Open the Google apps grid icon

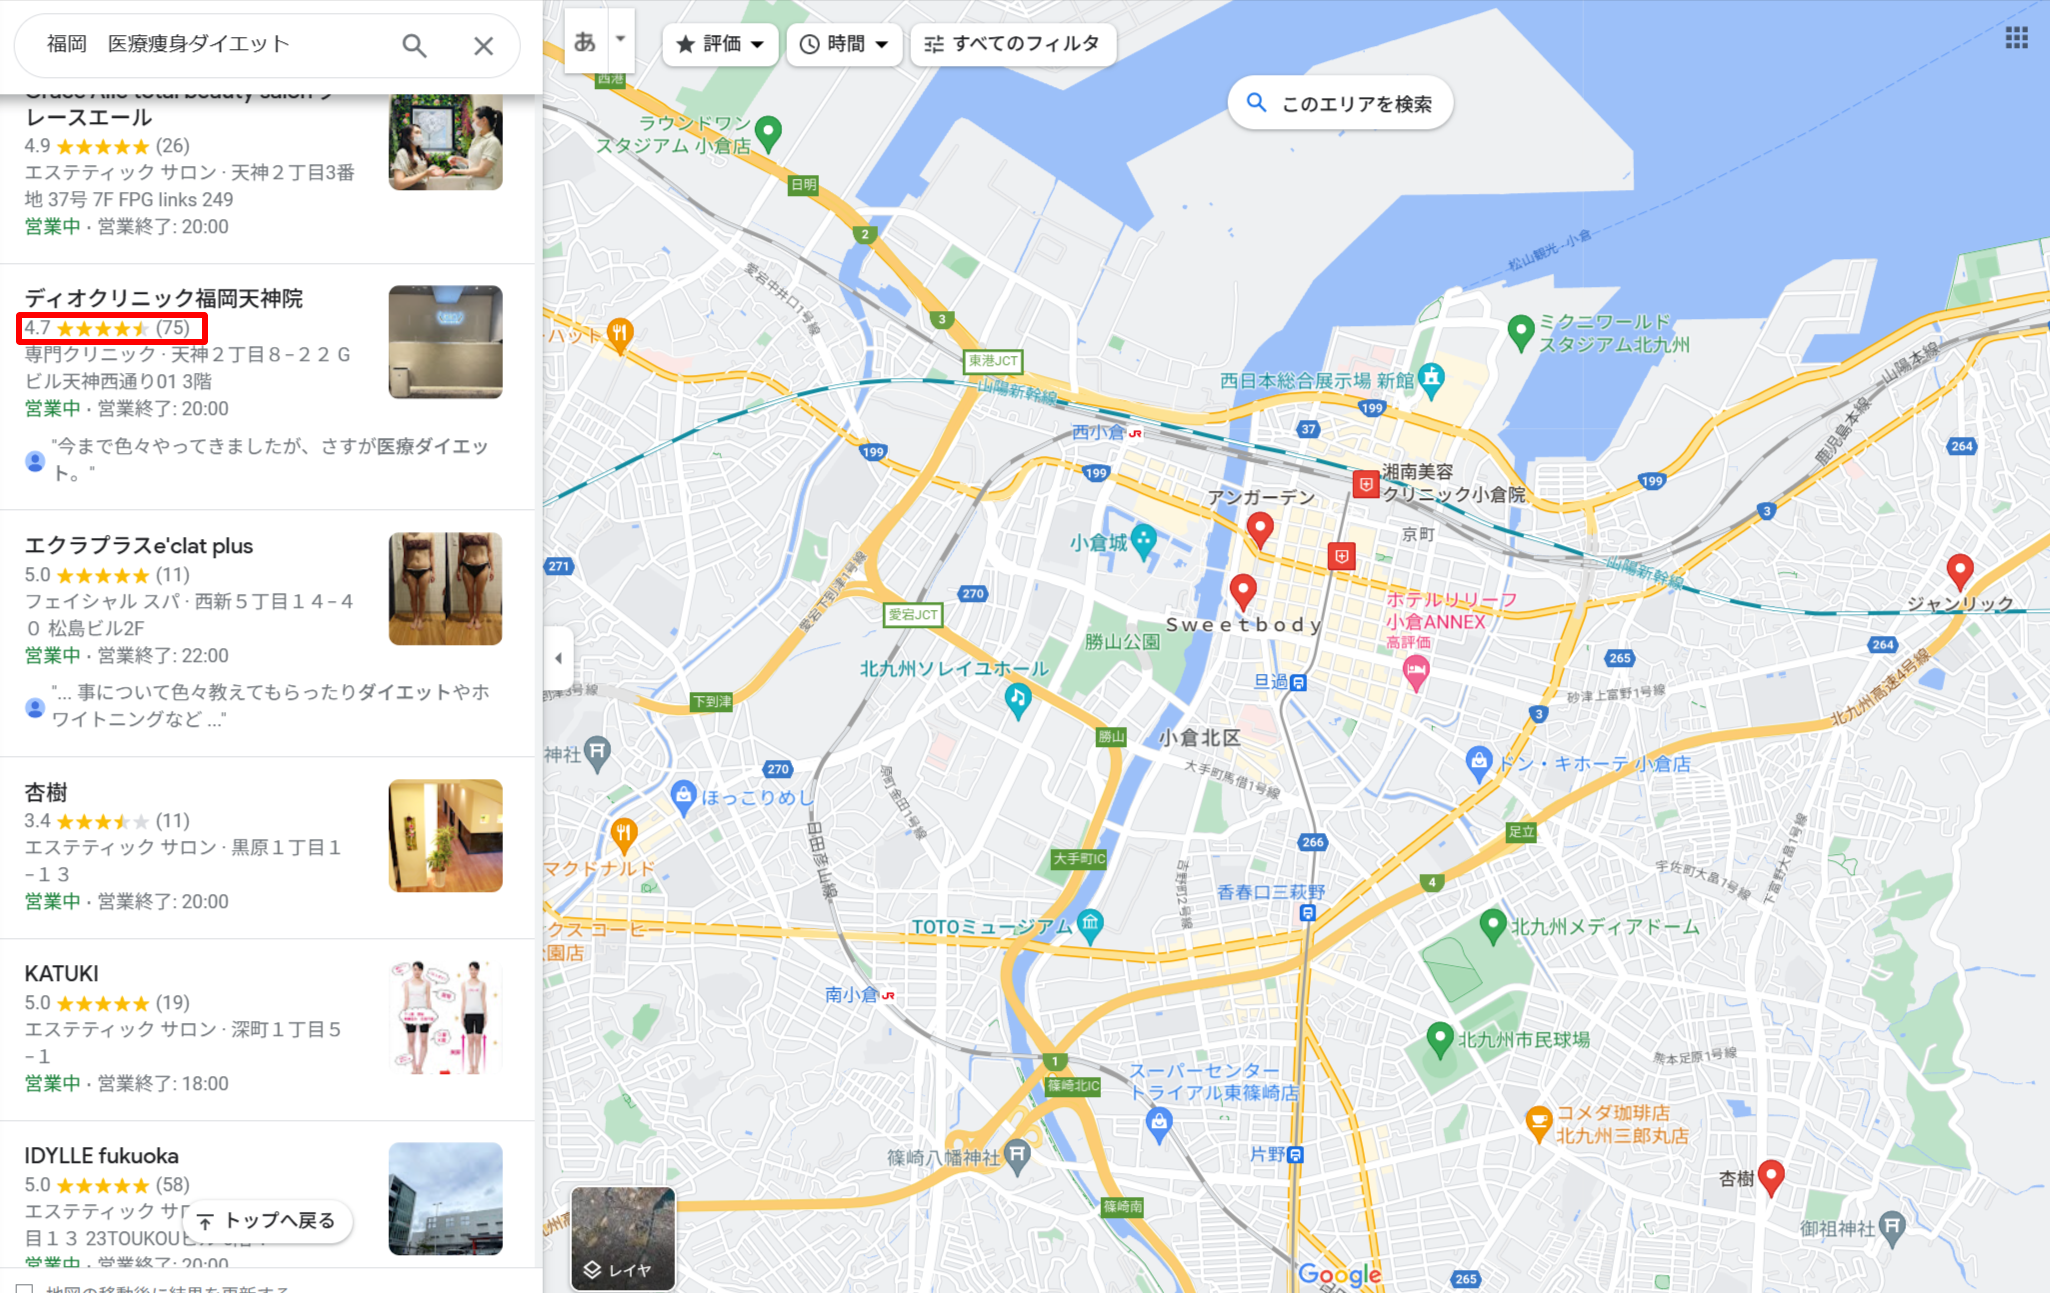click(x=2016, y=38)
